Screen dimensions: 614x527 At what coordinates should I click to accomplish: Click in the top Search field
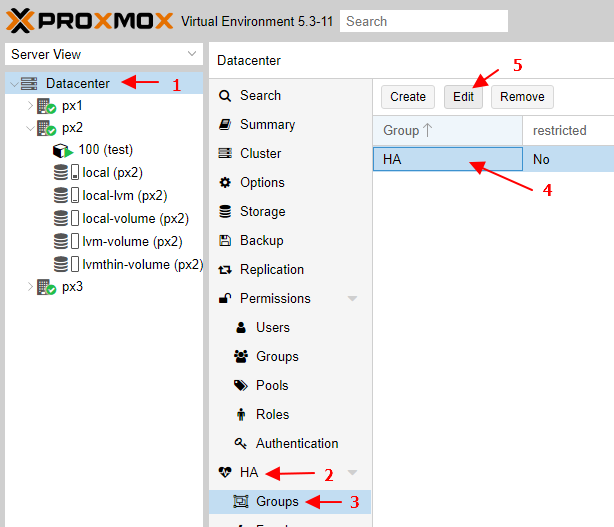click(x=423, y=21)
